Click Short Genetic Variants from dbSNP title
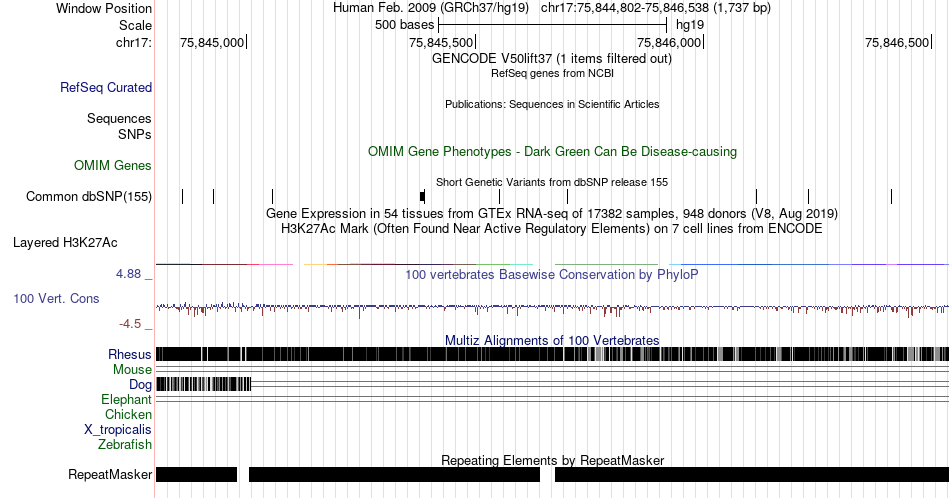 [552, 182]
